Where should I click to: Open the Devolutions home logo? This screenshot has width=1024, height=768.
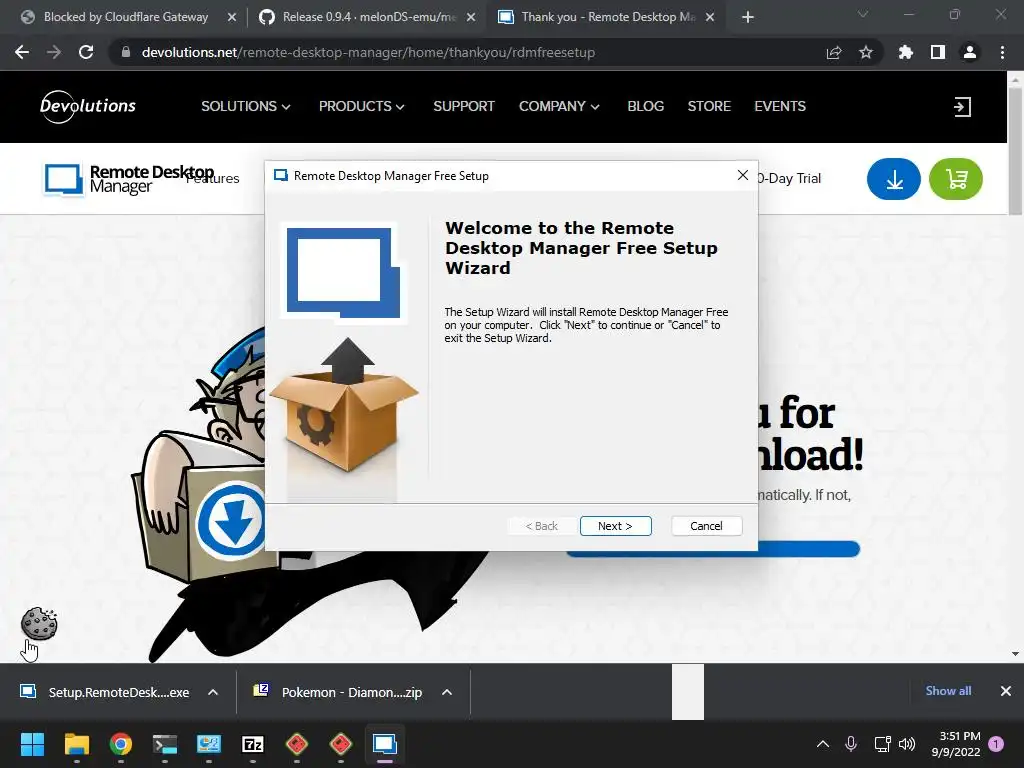point(88,106)
